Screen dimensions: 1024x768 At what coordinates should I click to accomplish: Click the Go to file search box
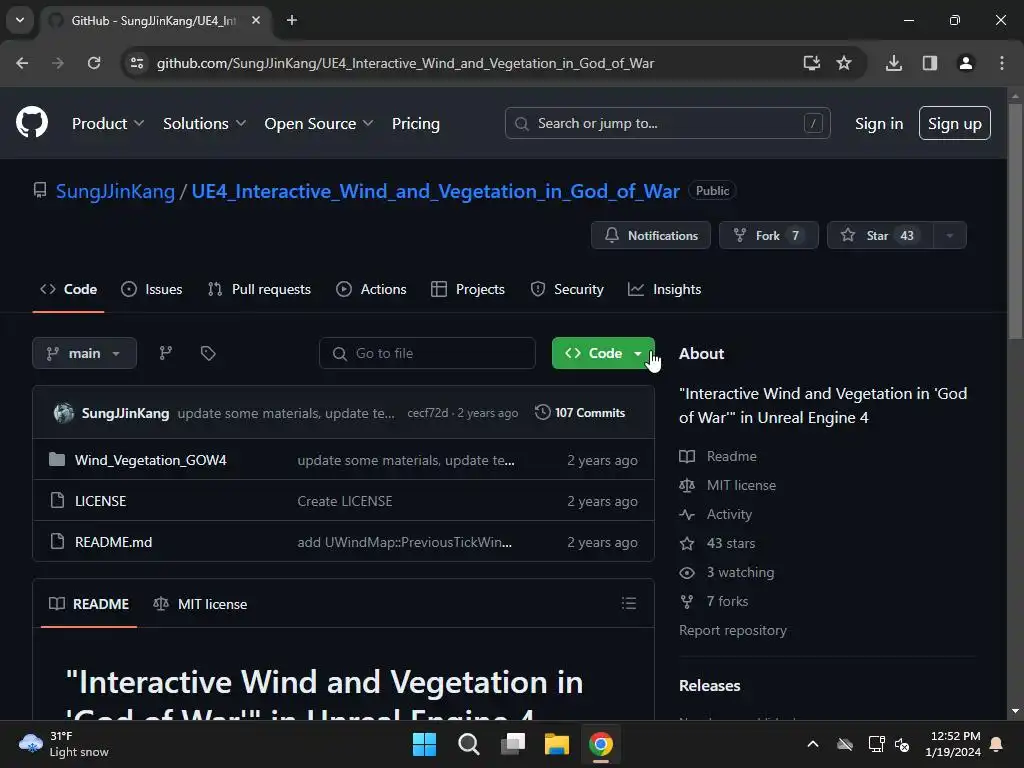pos(427,353)
